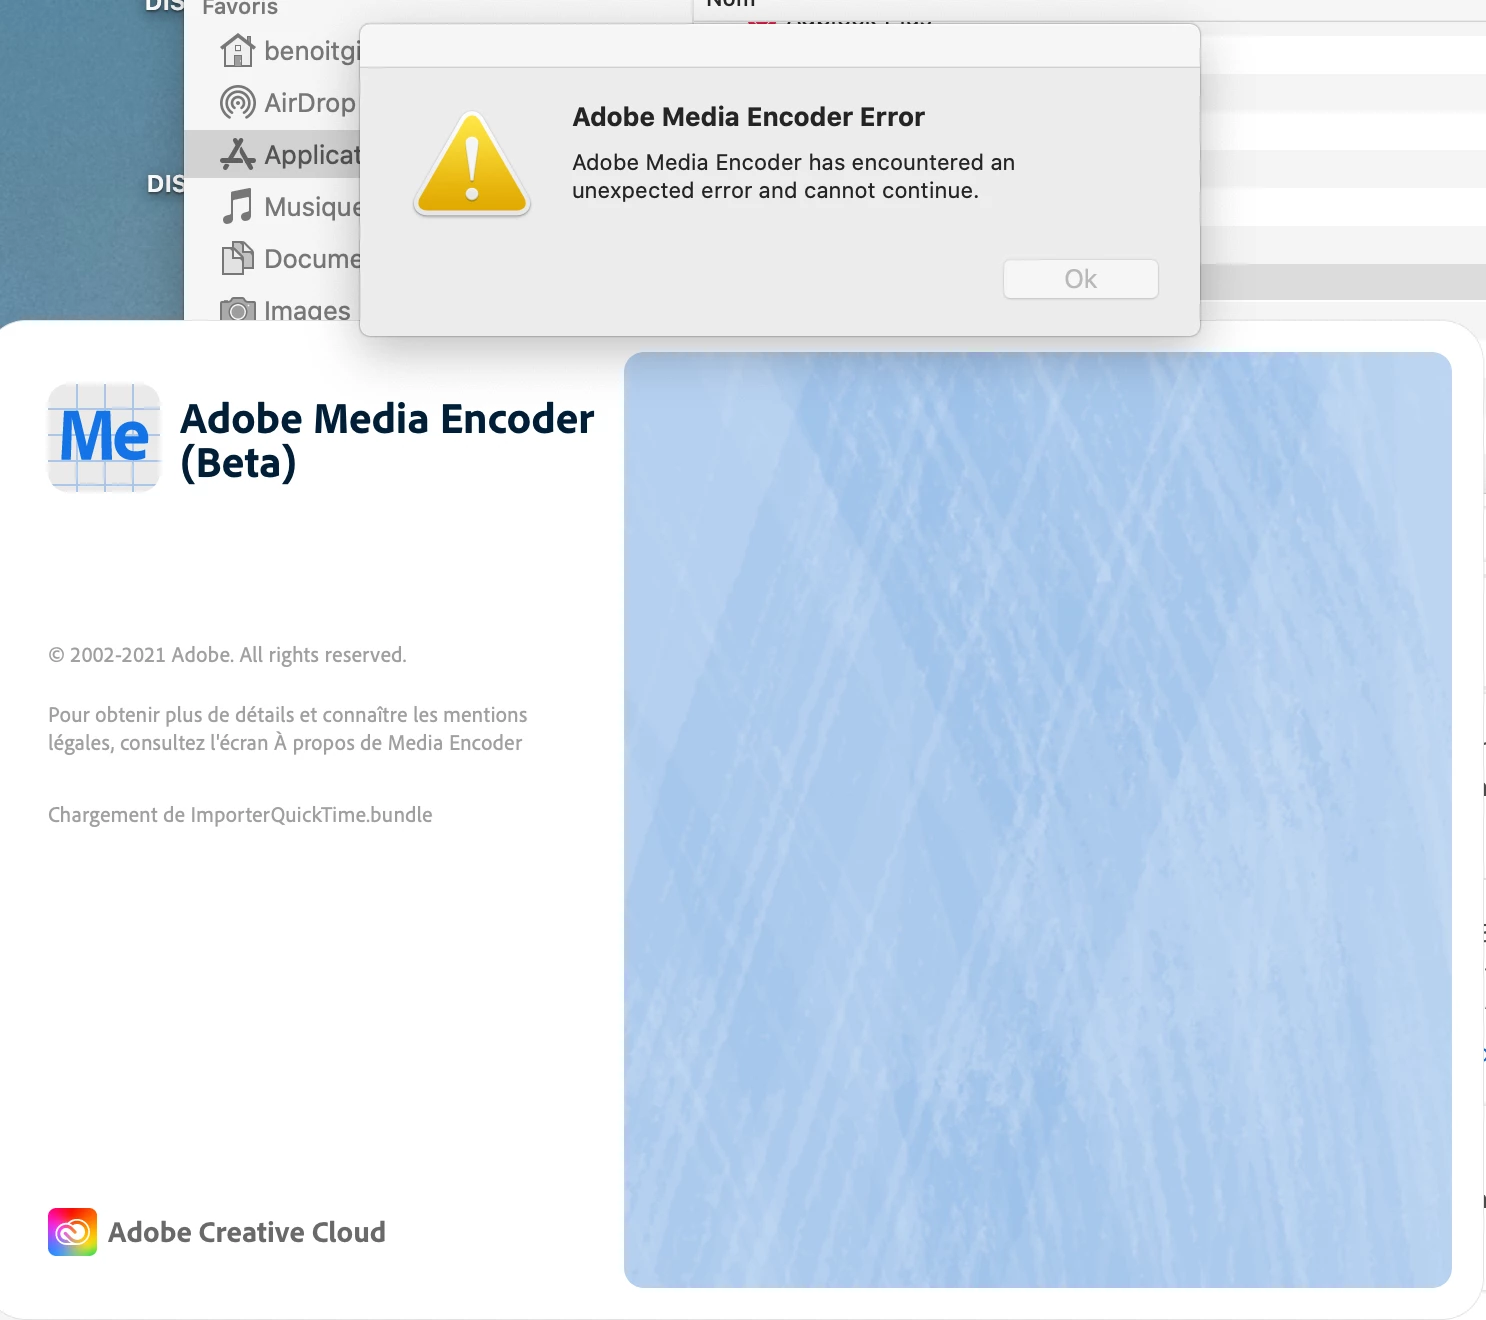
Task: Click the music note icon in sidebar
Action: [x=238, y=206]
